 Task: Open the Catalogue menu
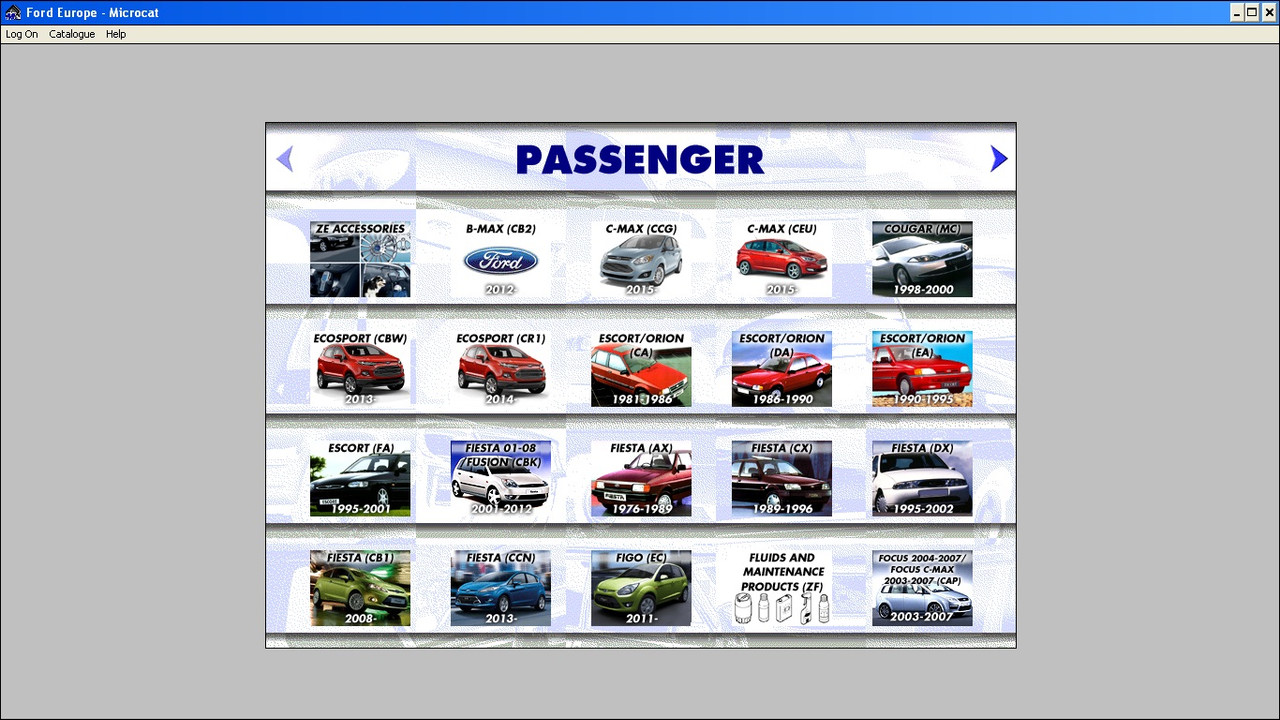tap(72, 34)
